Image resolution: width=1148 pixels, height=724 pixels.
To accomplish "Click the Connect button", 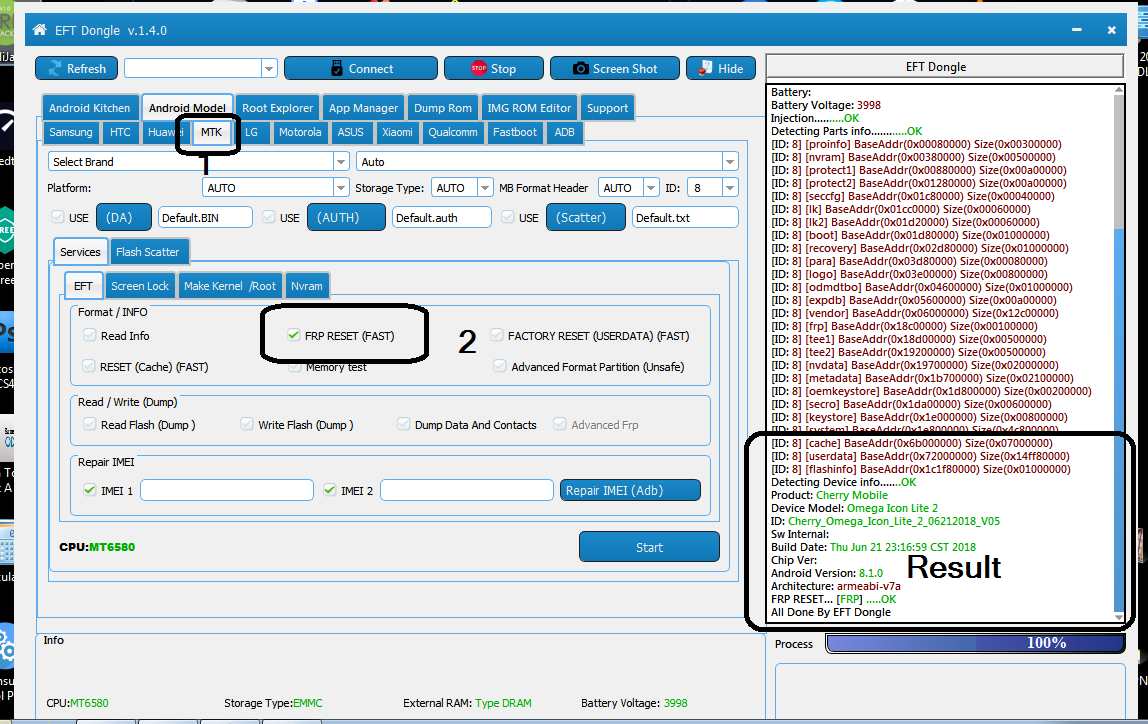I will coord(361,68).
